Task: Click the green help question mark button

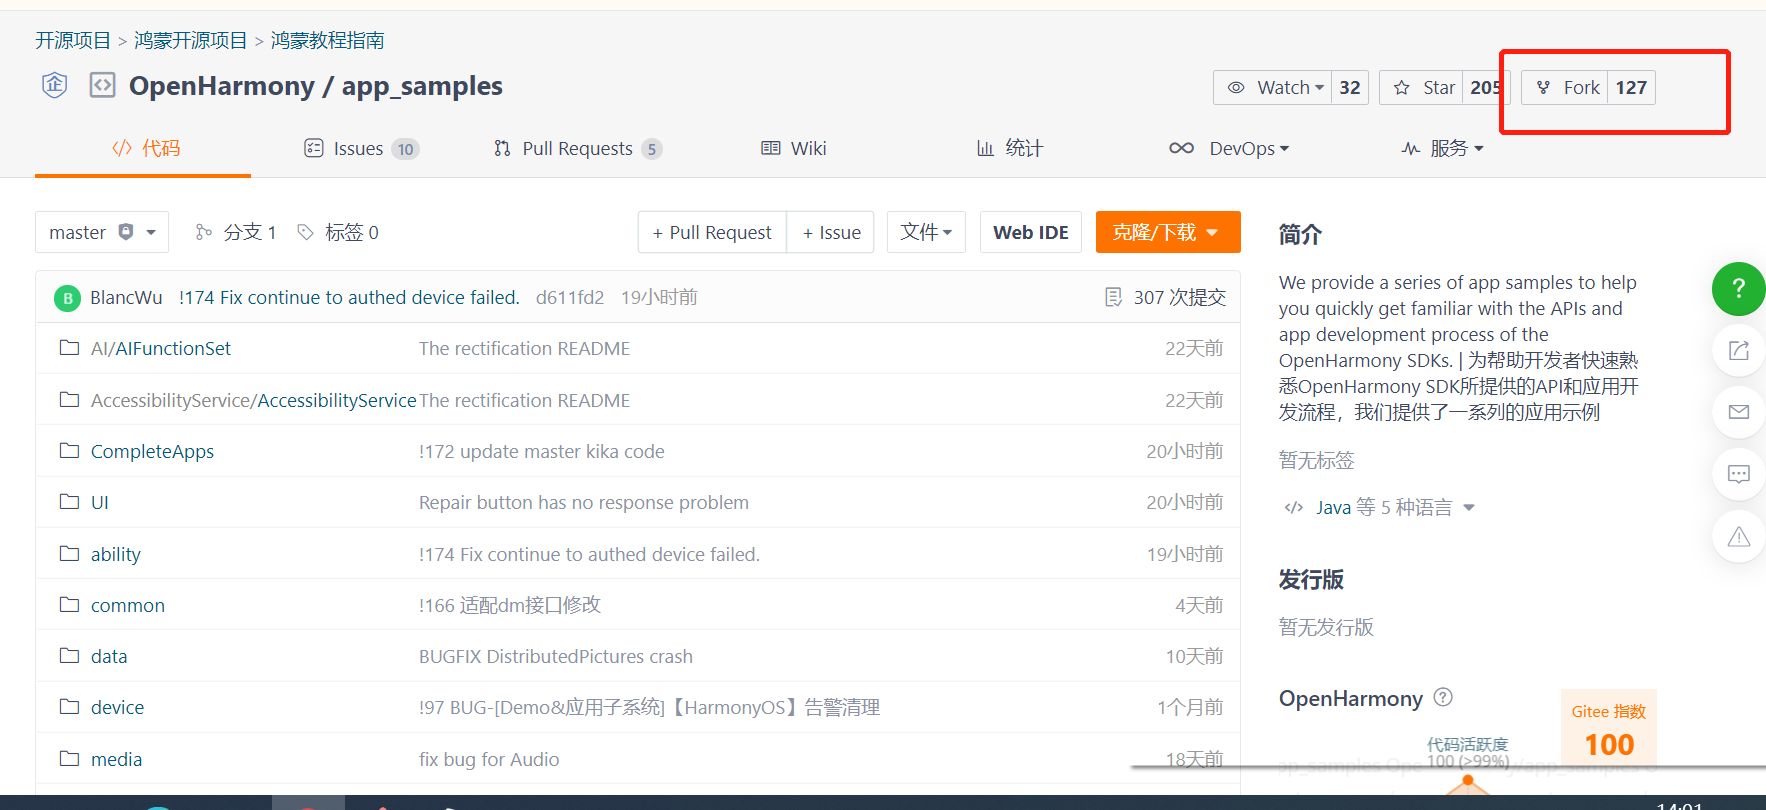Action: [1739, 289]
